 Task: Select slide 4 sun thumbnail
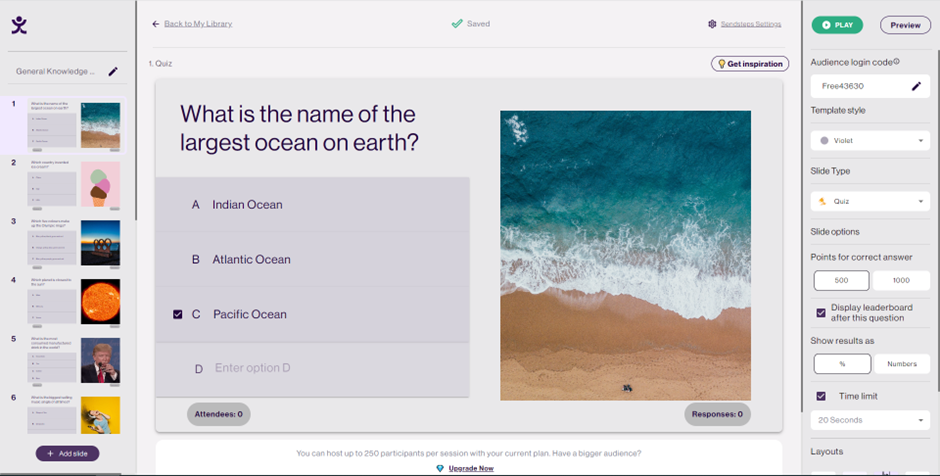[x=100, y=302]
